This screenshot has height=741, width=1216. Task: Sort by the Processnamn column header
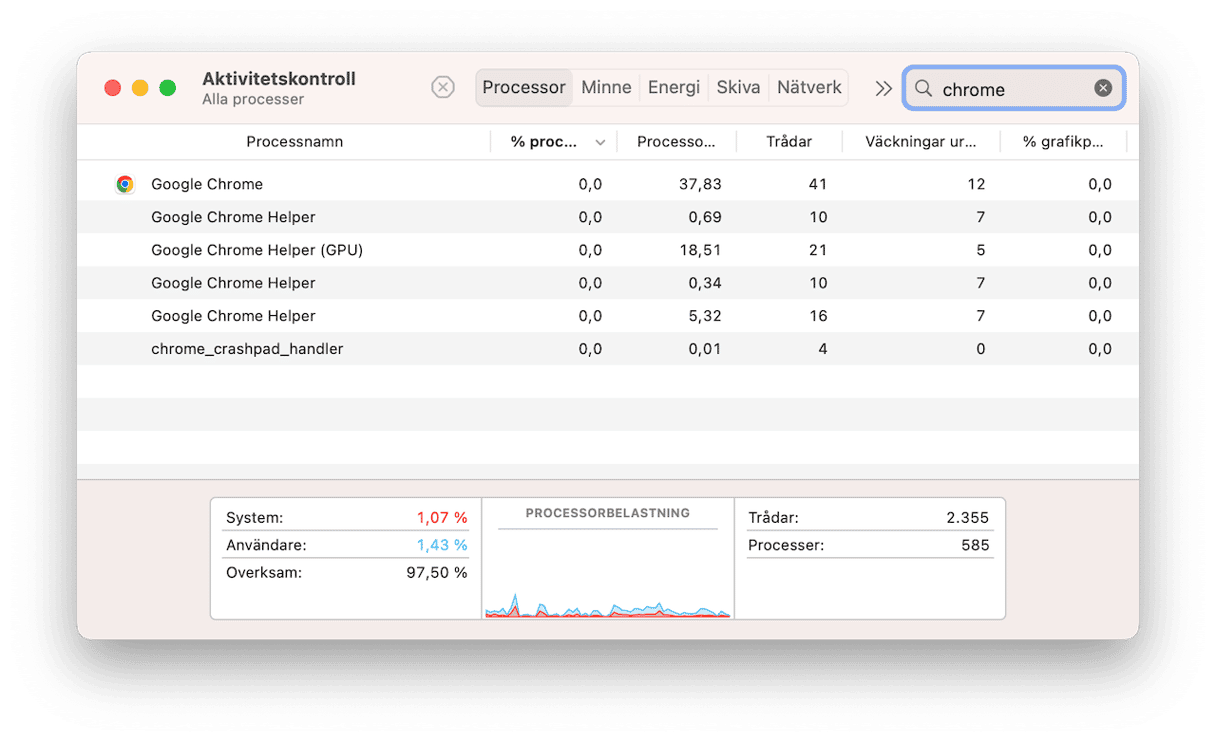(294, 142)
